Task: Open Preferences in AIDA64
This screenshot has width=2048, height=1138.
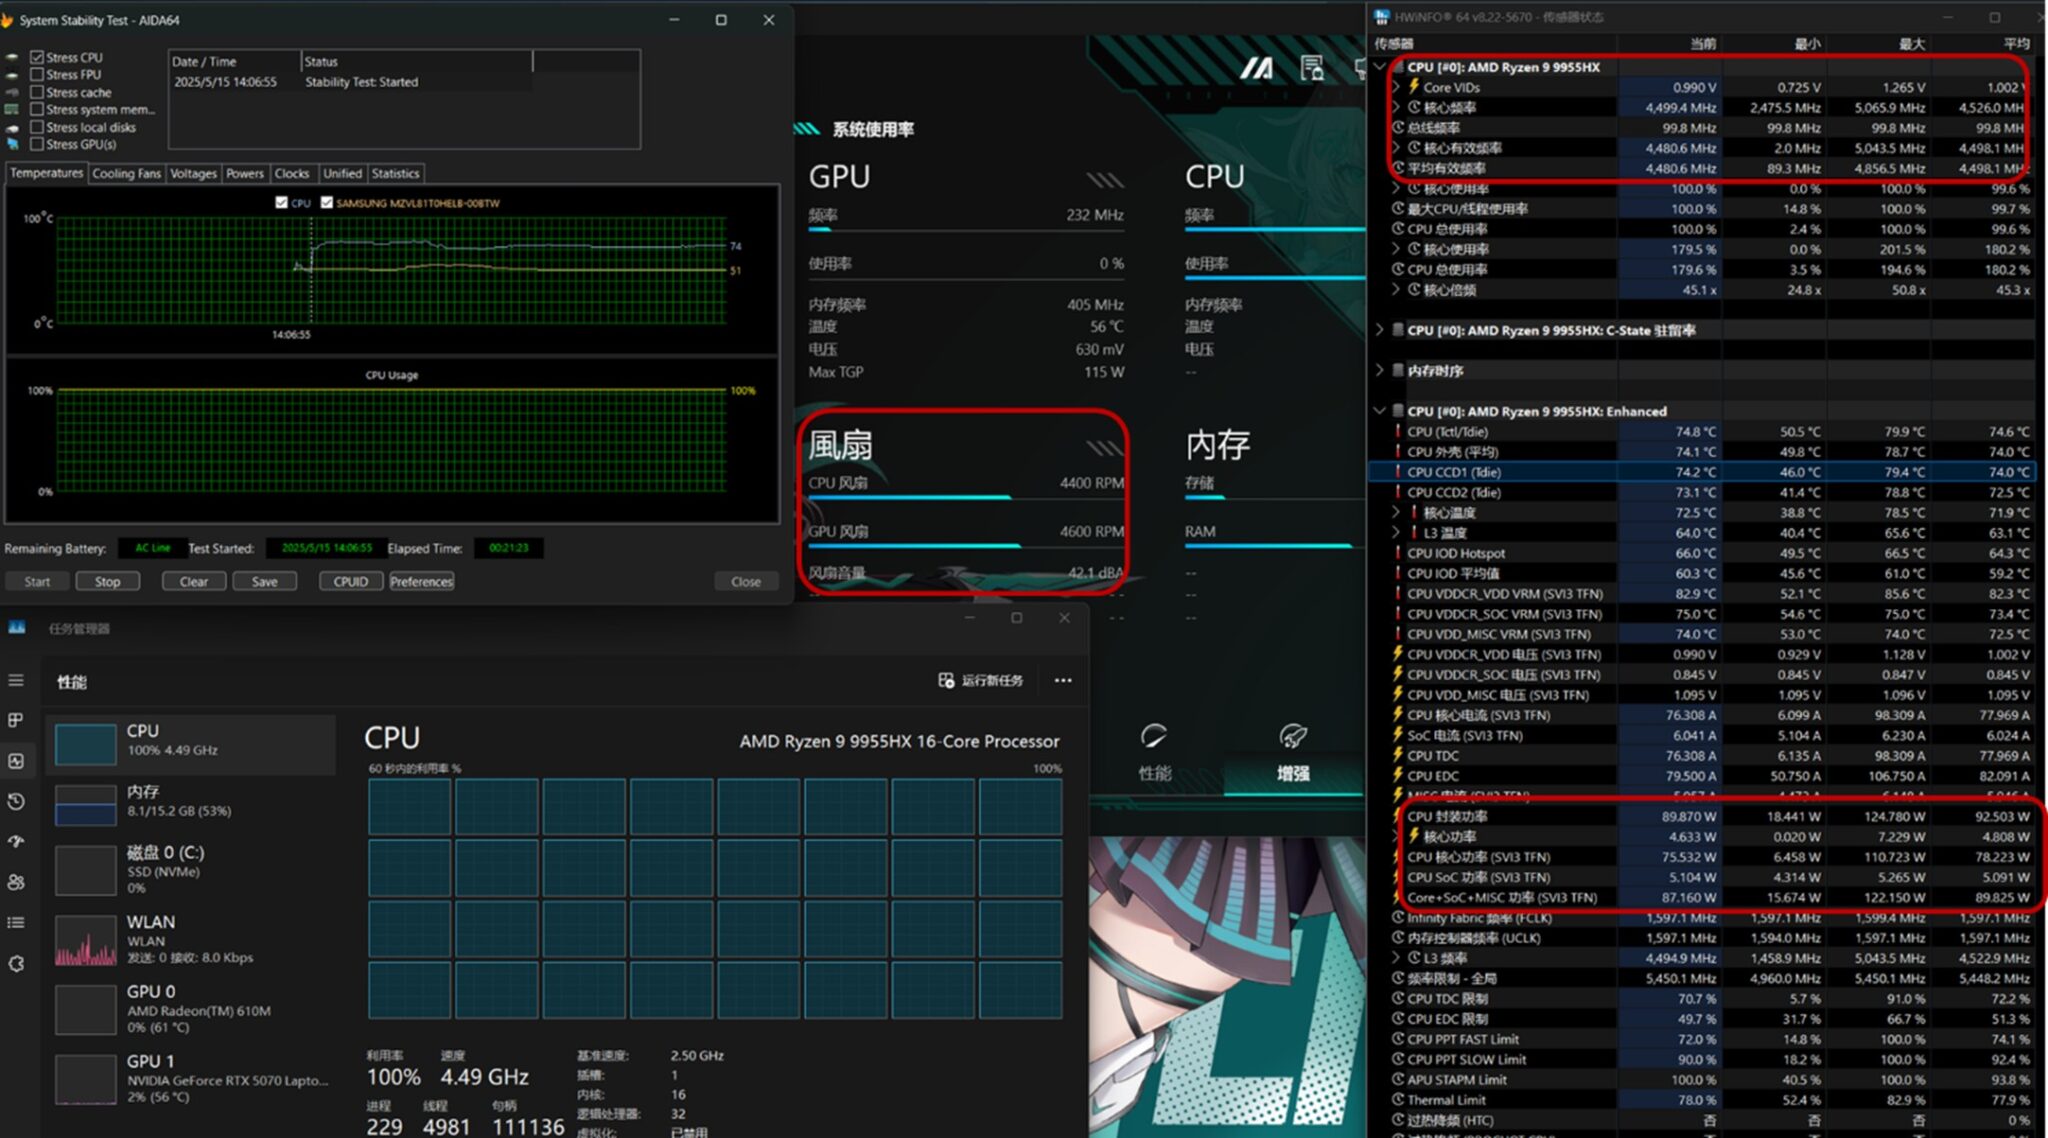Action: (x=421, y=581)
